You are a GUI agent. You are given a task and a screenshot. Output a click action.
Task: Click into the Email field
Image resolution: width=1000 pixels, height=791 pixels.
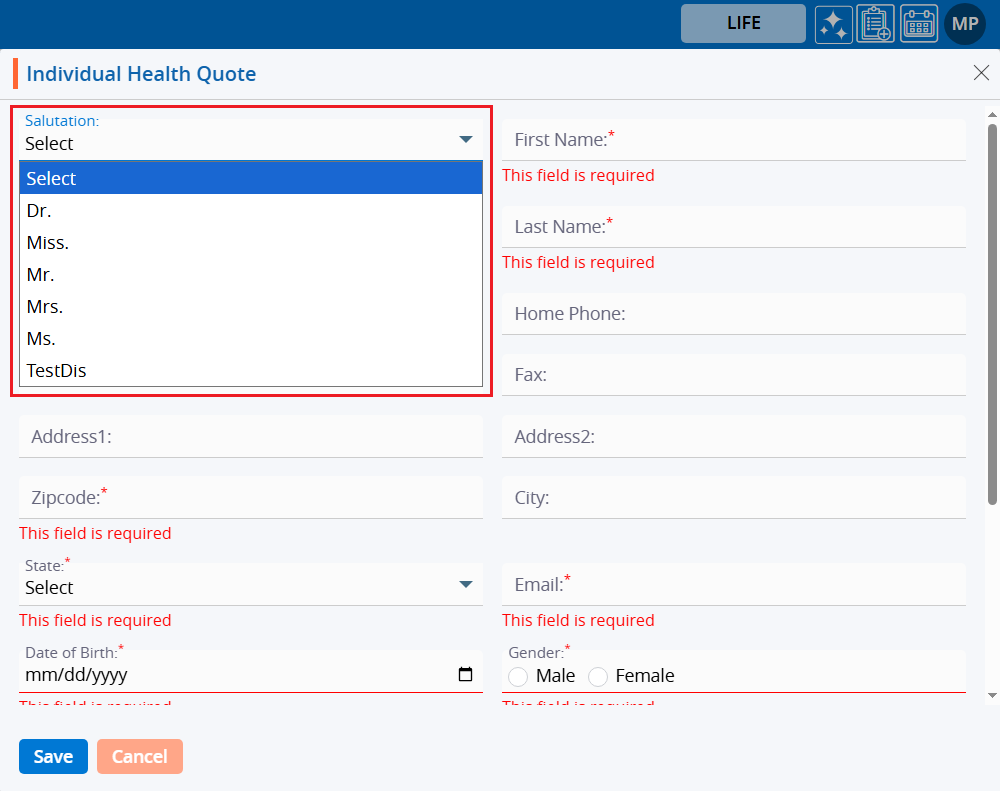pos(733,585)
